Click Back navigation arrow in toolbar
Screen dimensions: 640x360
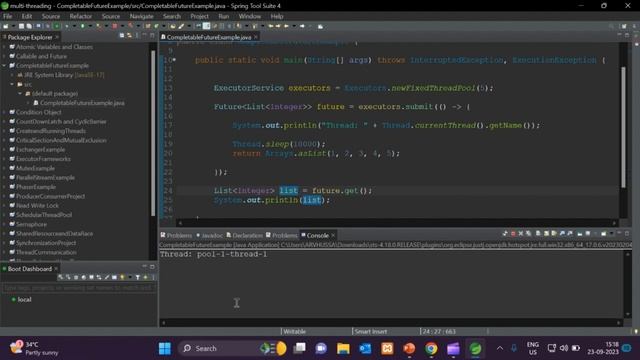click(286, 26)
